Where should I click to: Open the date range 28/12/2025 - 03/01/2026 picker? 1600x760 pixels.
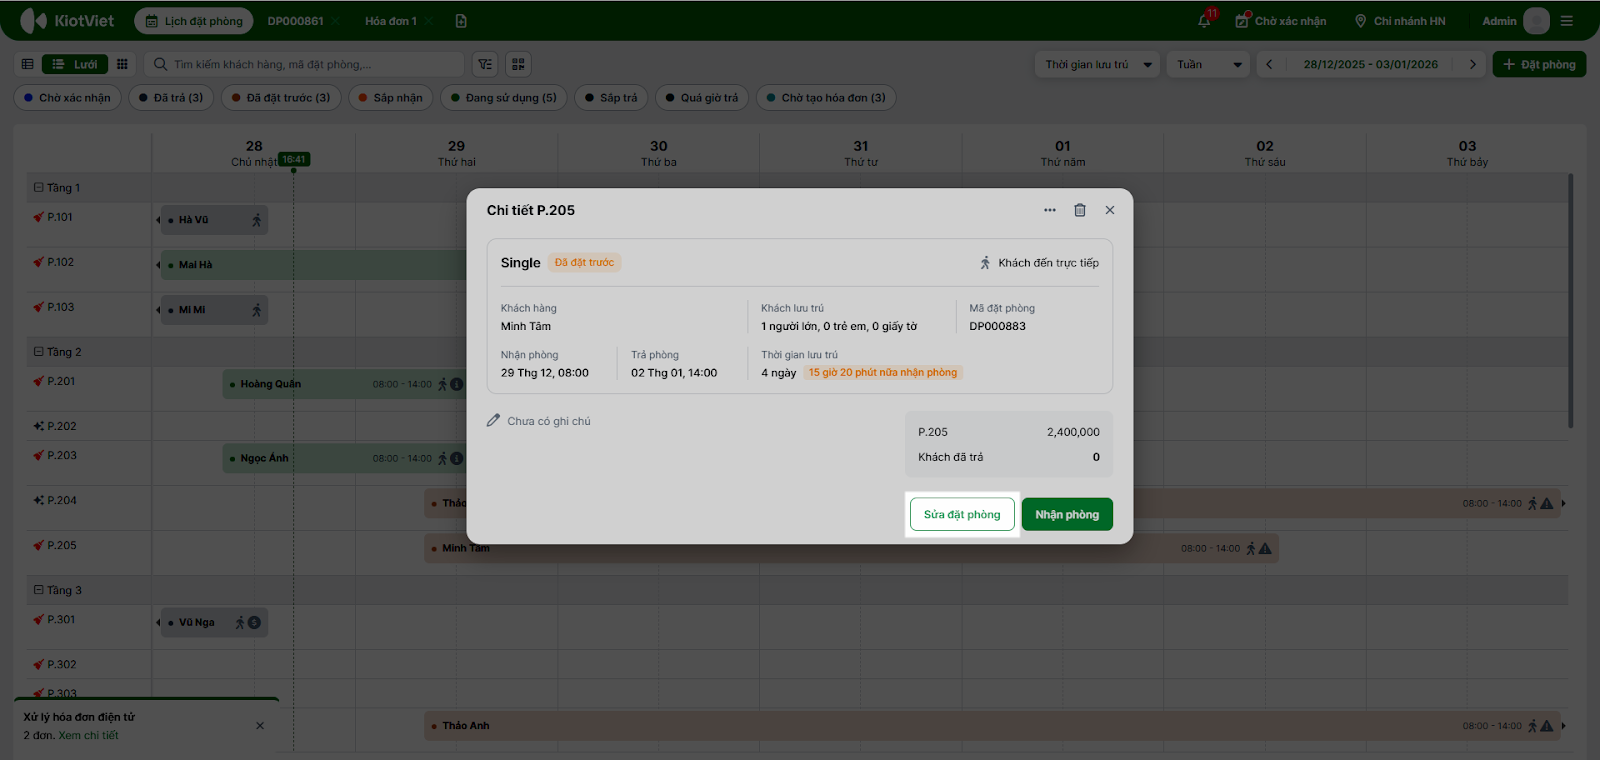(1370, 64)
